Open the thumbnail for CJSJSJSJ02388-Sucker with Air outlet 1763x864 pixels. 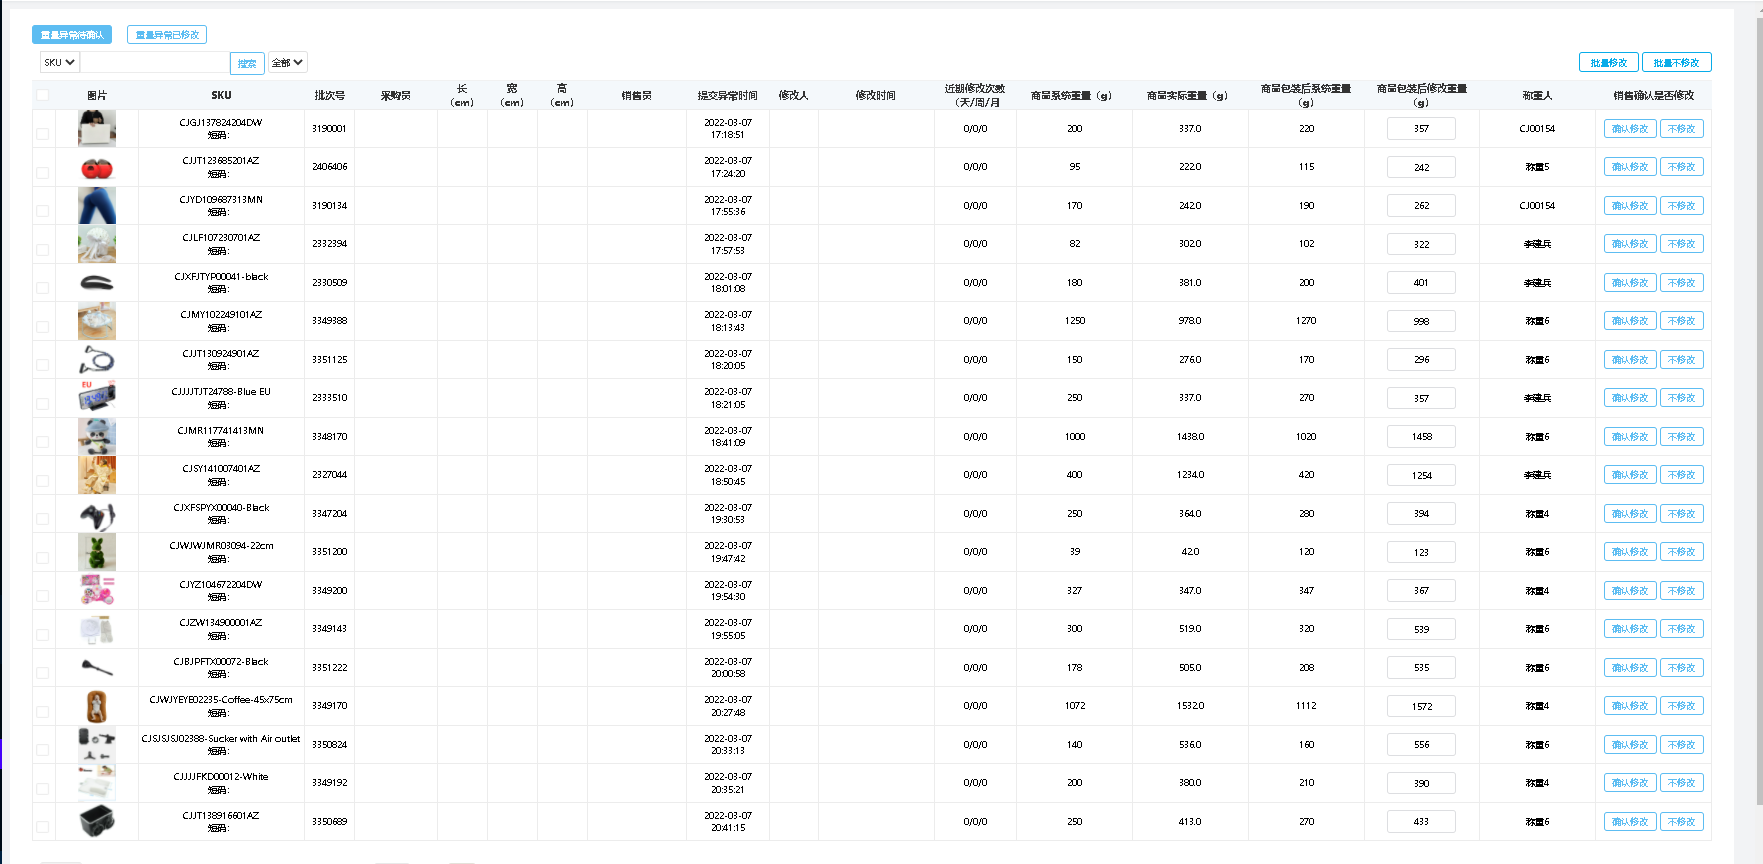97,745
